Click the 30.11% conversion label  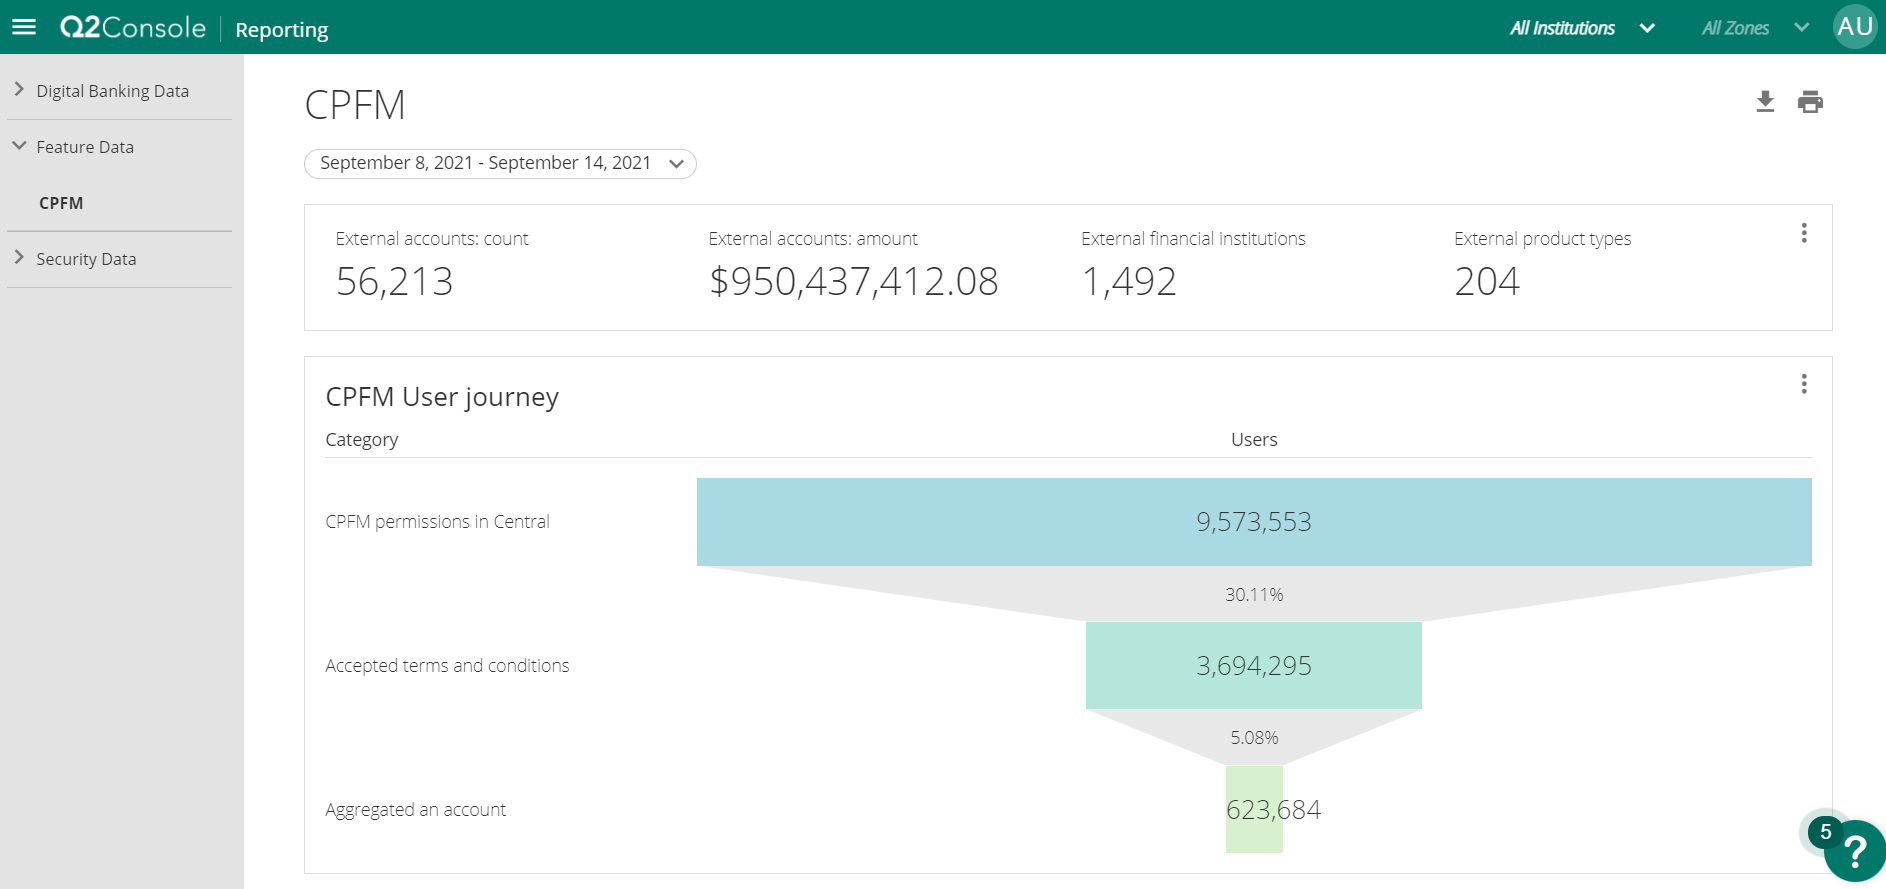(x=1254, y=595)
